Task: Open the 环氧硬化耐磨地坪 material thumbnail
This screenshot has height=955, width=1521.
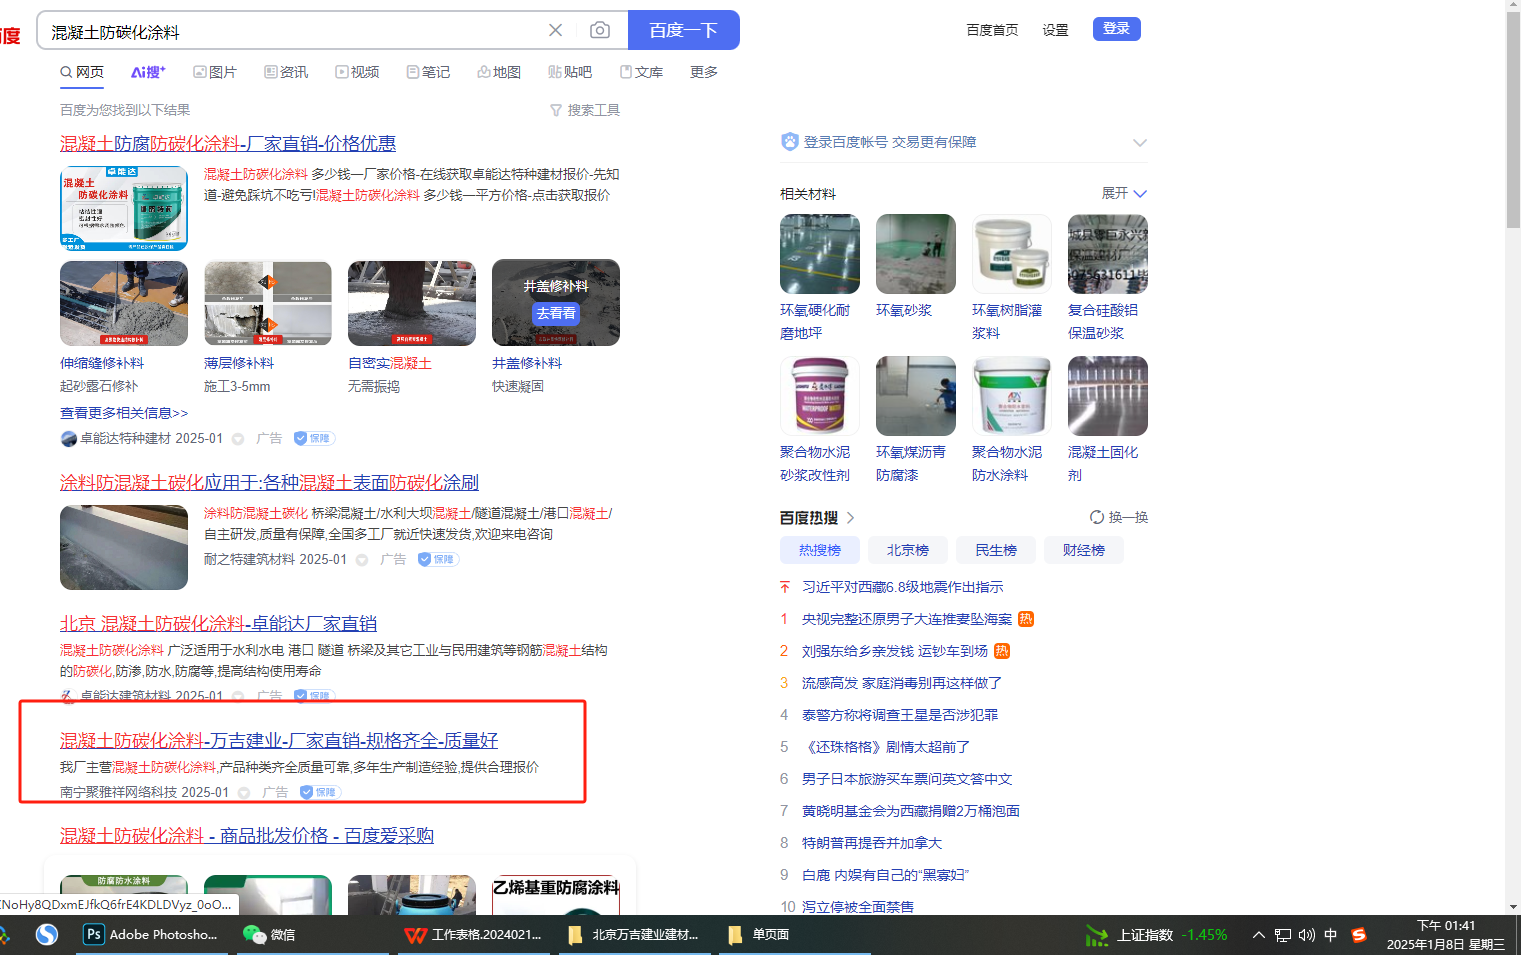Action: tap(820, 254)
